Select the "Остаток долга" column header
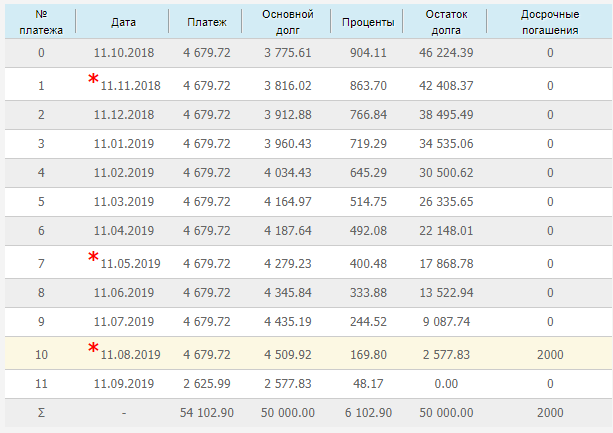613x433 pixels. (x=447, y=22)
